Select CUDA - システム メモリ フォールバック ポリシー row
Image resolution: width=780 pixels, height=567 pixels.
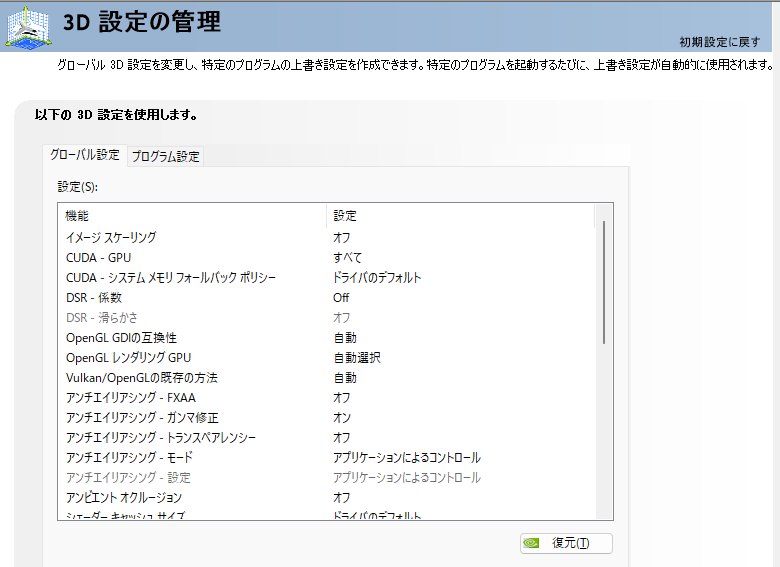coord(326,278)
